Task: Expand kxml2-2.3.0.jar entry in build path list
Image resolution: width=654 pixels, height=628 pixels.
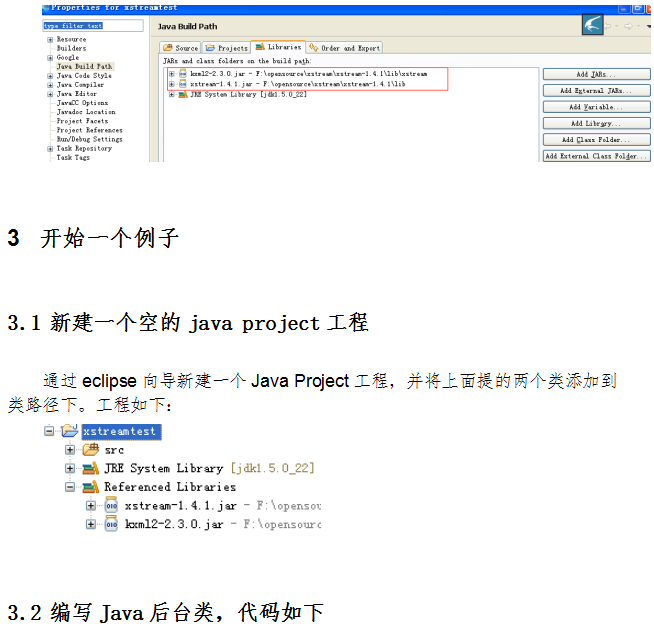Action: 172,74
